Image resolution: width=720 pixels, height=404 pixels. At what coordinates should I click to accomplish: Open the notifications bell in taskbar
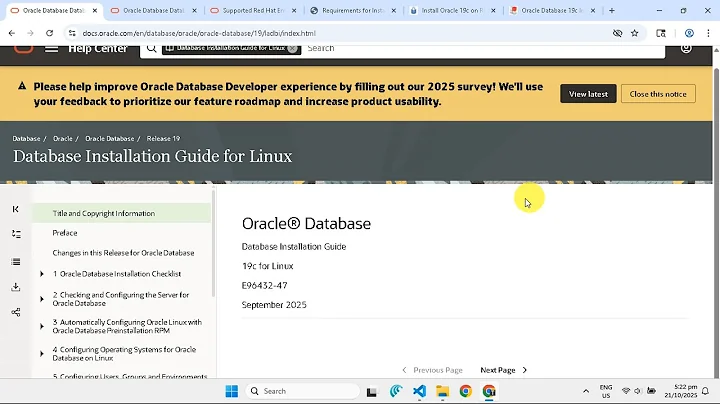705,391
